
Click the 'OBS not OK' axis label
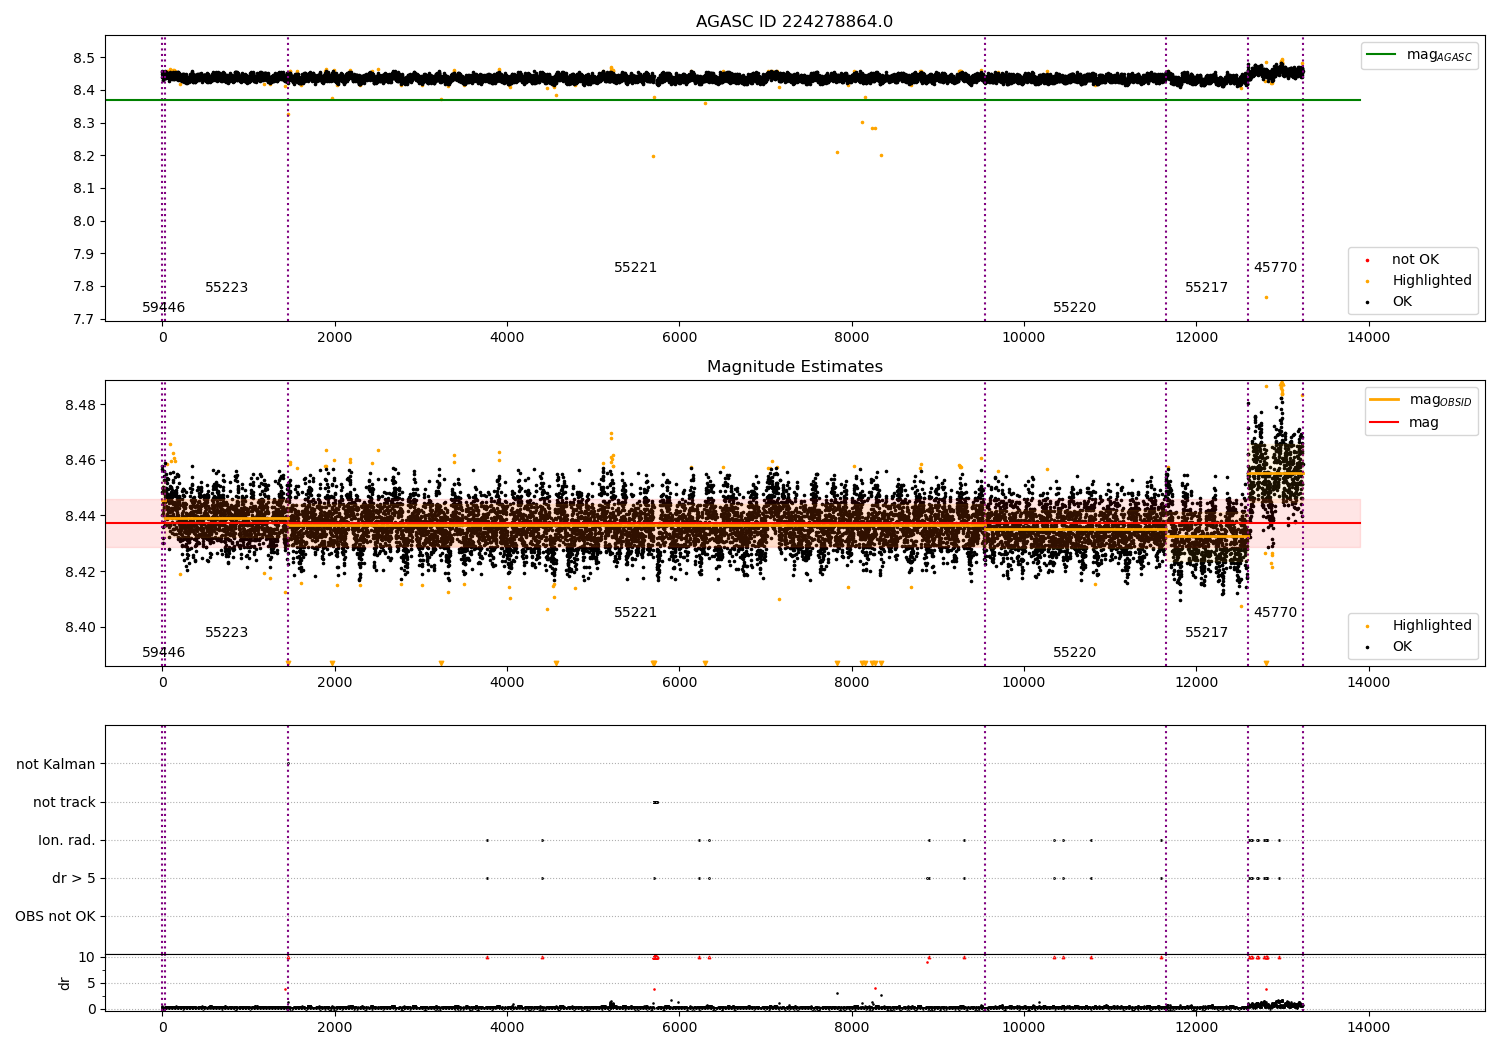55,916
